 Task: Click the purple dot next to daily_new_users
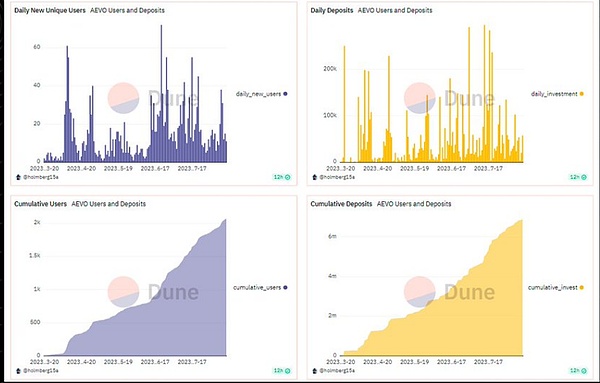[285, 94]
